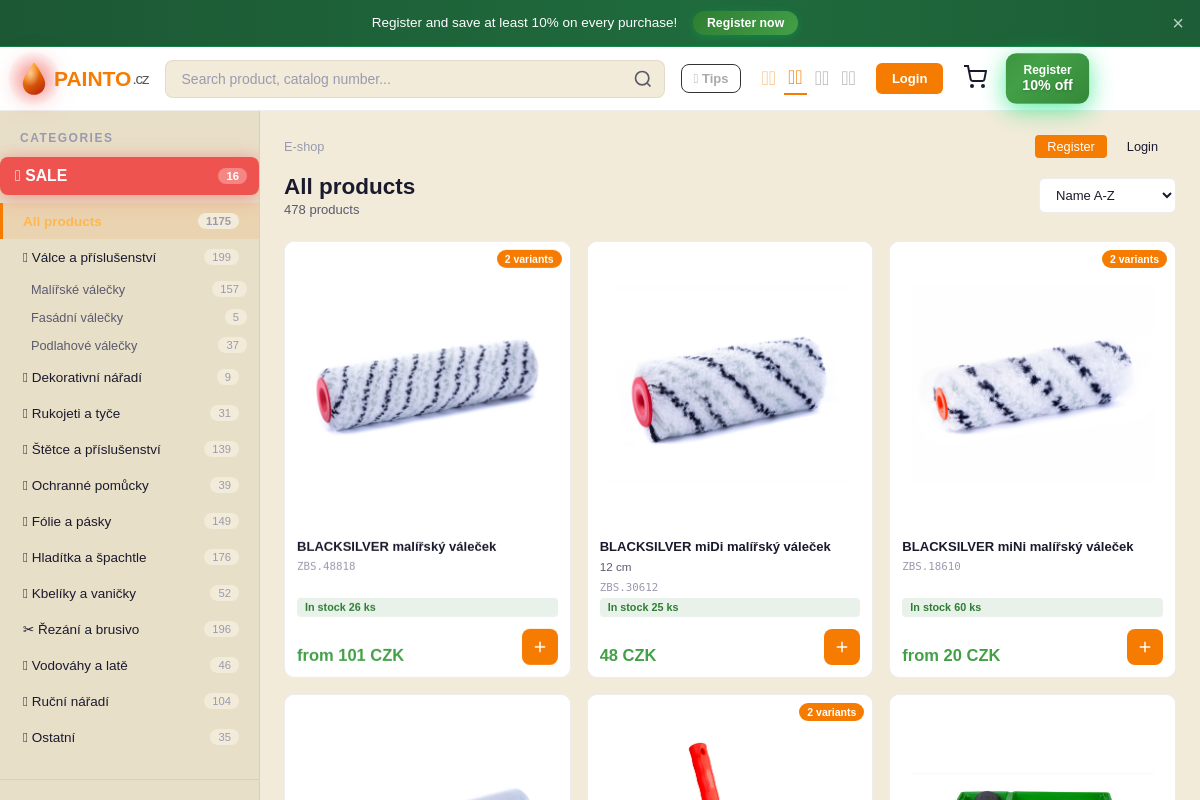Click catalog number ZBS.18610

coord(931,567)
